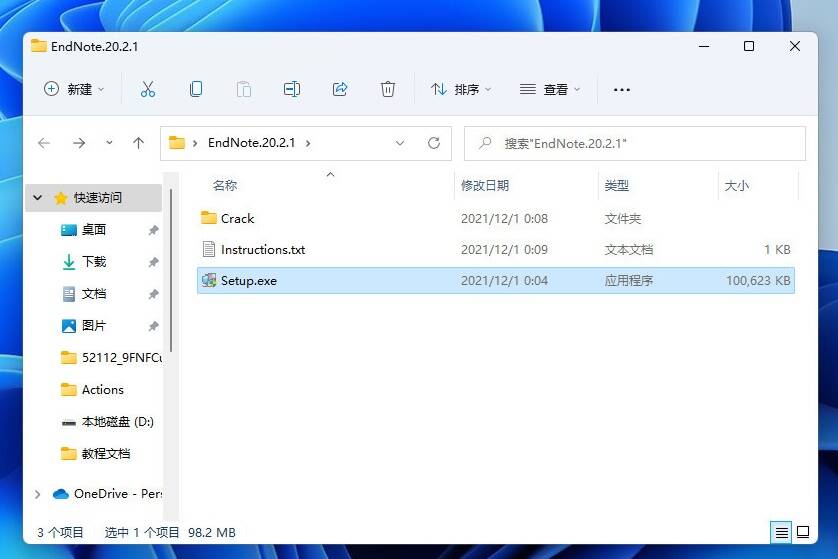Screen dimensions: 838x559
Task: Click the Delete trash can icon
Action: coord(388,89)
